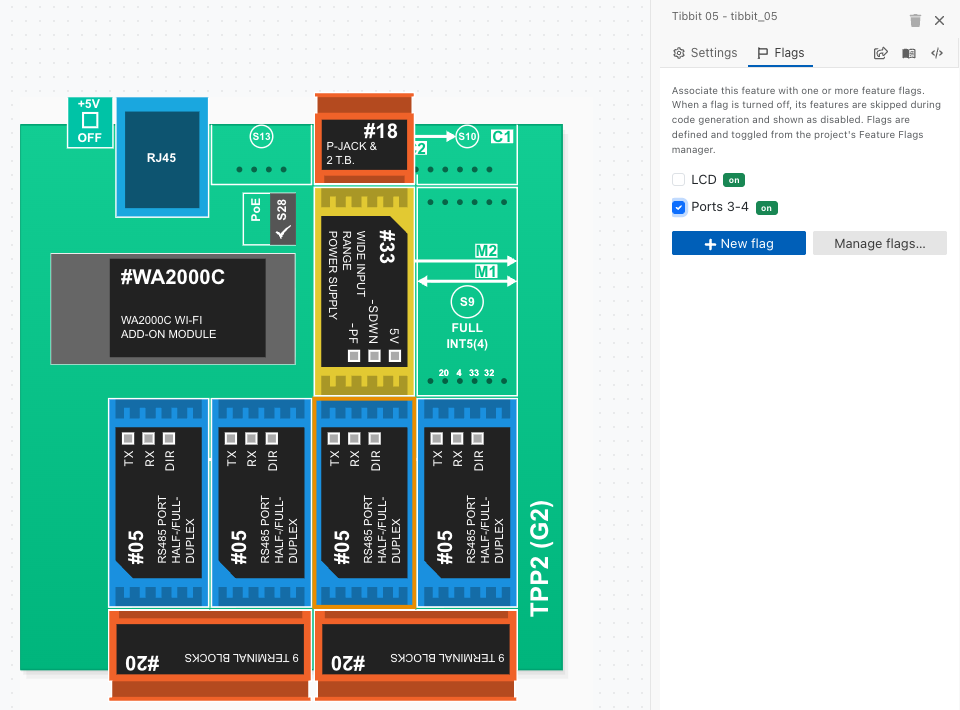Click the Tibbit 05 - tibbit_05 title
Image resolution: width=960 pixels, height=710 pixels.
pyautogui.click(x=724, y=17)
